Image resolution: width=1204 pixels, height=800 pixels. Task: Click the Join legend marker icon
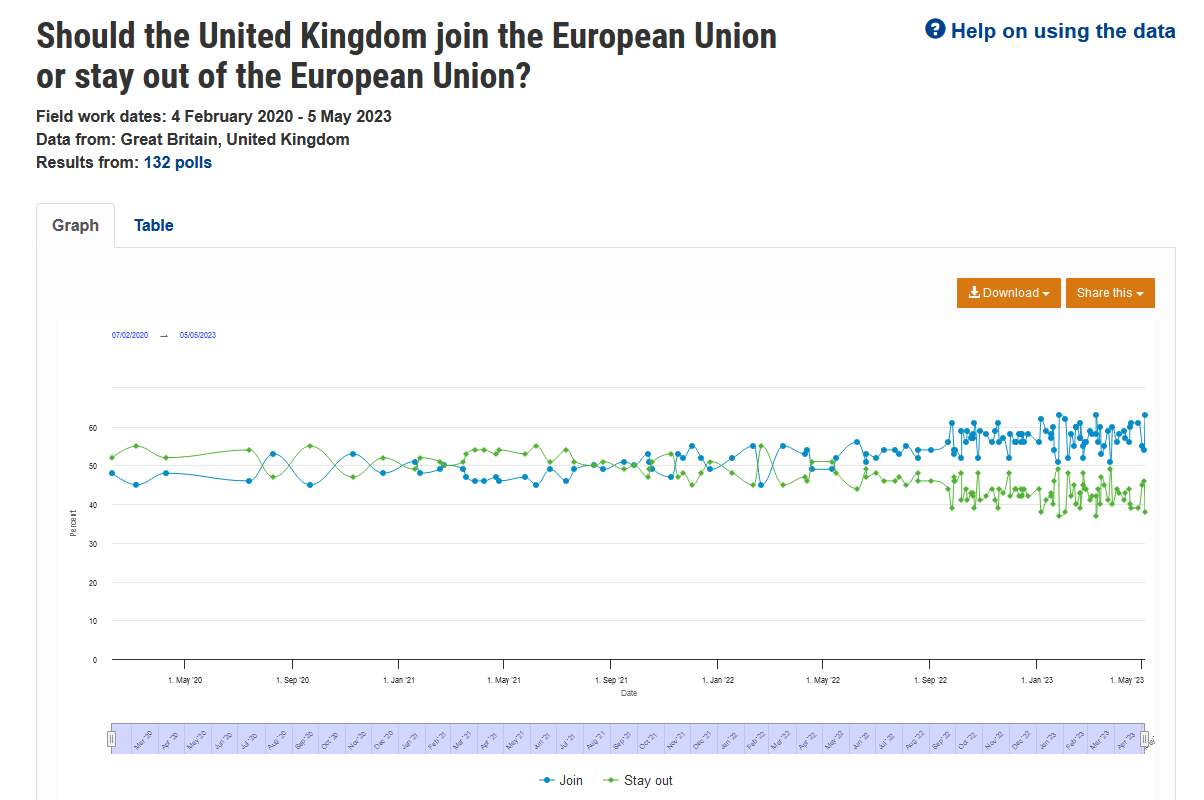(547, 780)
